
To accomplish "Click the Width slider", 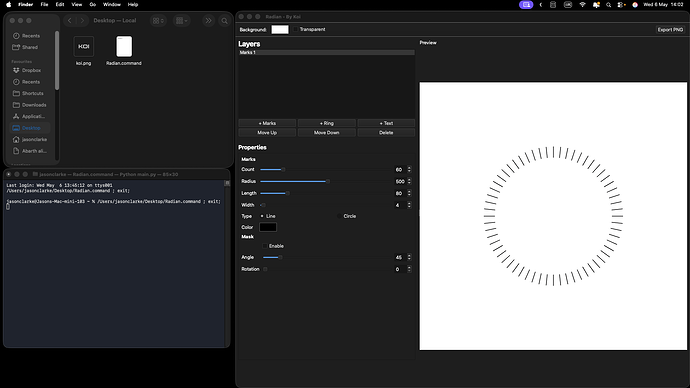I will pos(326,205).
